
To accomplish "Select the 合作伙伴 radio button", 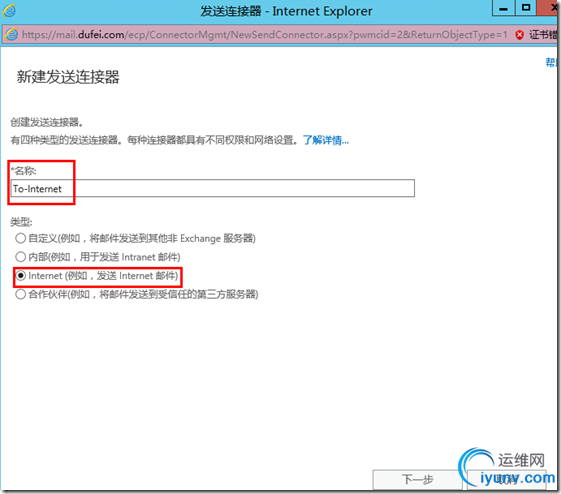I will click(x=20, y=294).
